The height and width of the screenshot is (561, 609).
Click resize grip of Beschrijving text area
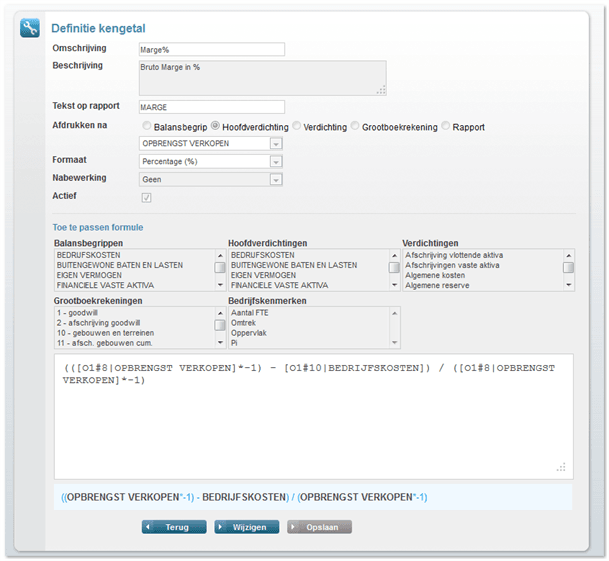coord(381,90)
